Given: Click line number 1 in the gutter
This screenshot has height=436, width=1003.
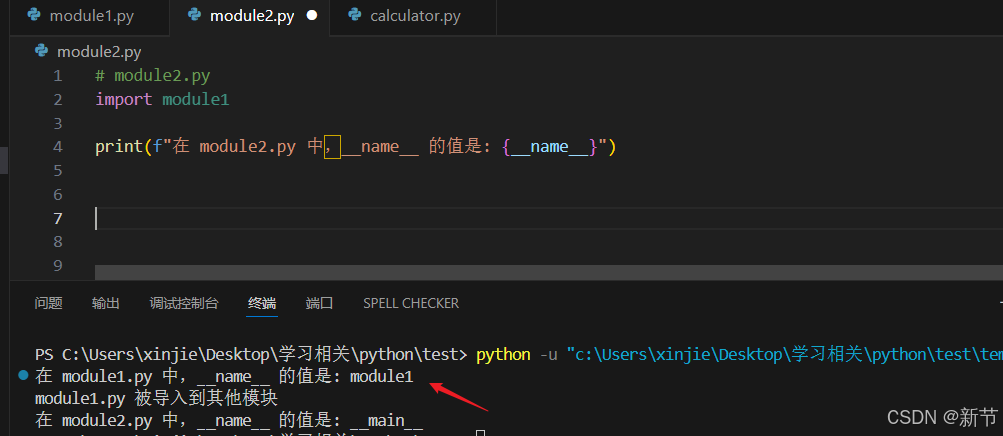Looking at the screenshot, I should [58, 76].
